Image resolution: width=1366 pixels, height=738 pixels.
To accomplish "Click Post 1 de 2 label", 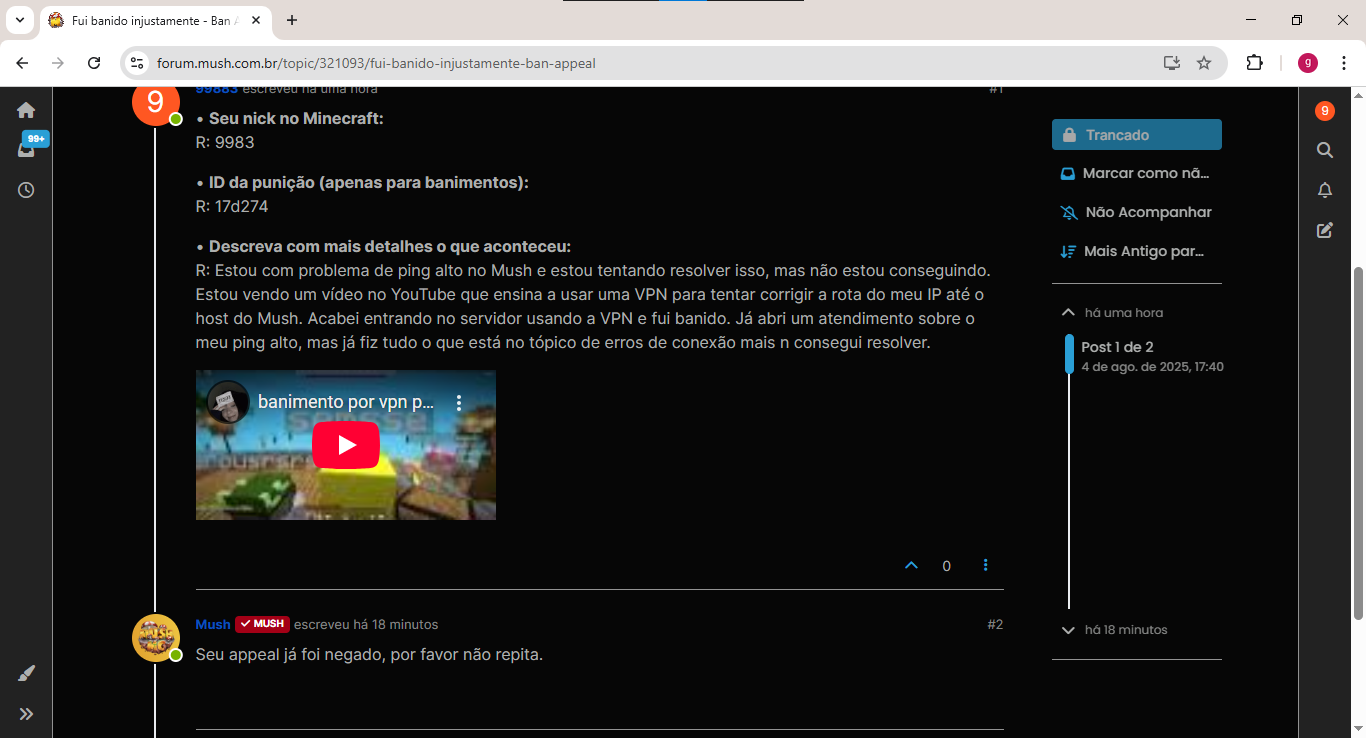I will coord(1117,347).
